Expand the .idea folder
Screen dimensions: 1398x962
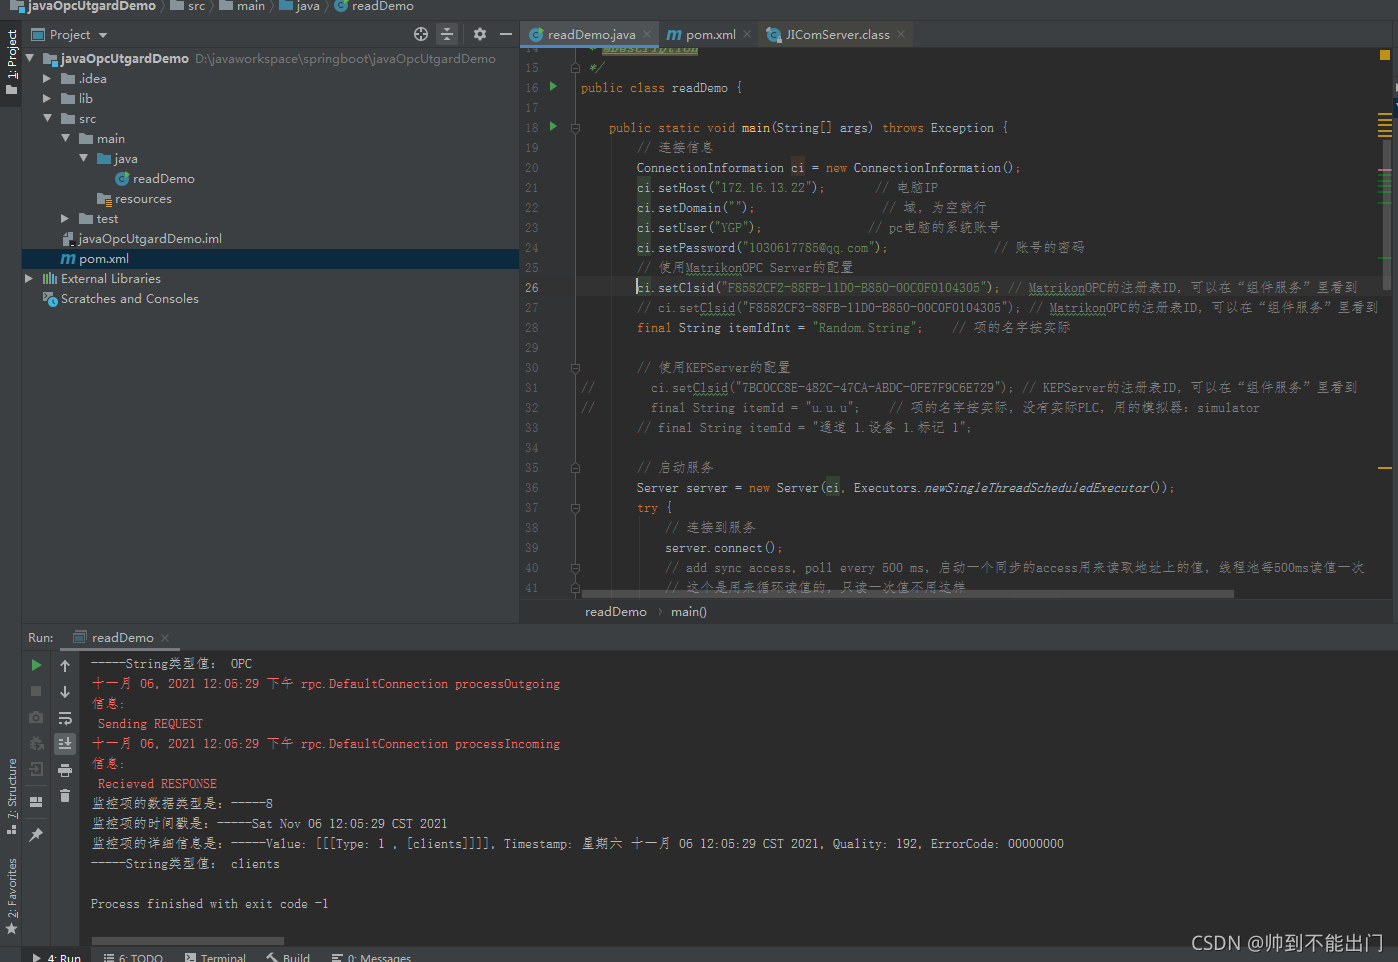pos(47,78)
